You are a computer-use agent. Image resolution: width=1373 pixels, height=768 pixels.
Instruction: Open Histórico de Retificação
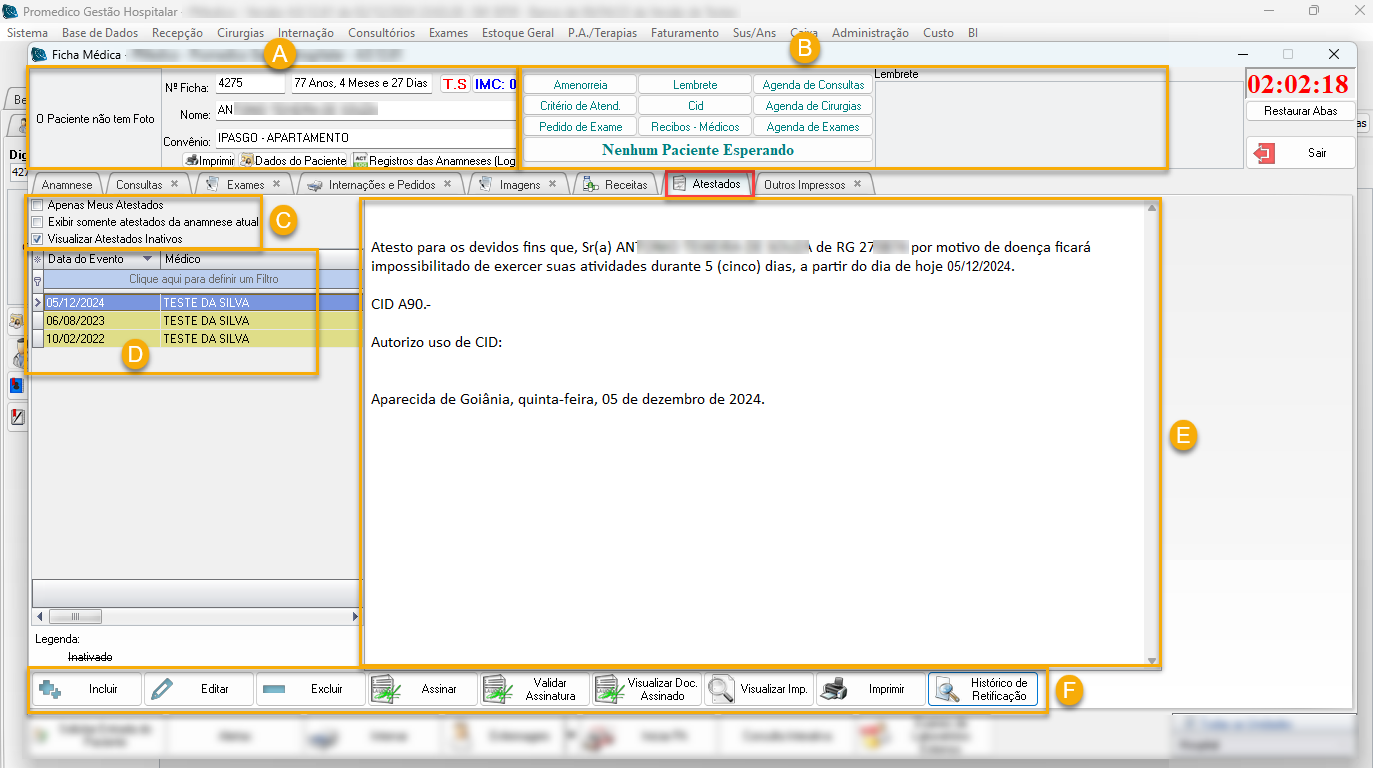tap(982, 689)
